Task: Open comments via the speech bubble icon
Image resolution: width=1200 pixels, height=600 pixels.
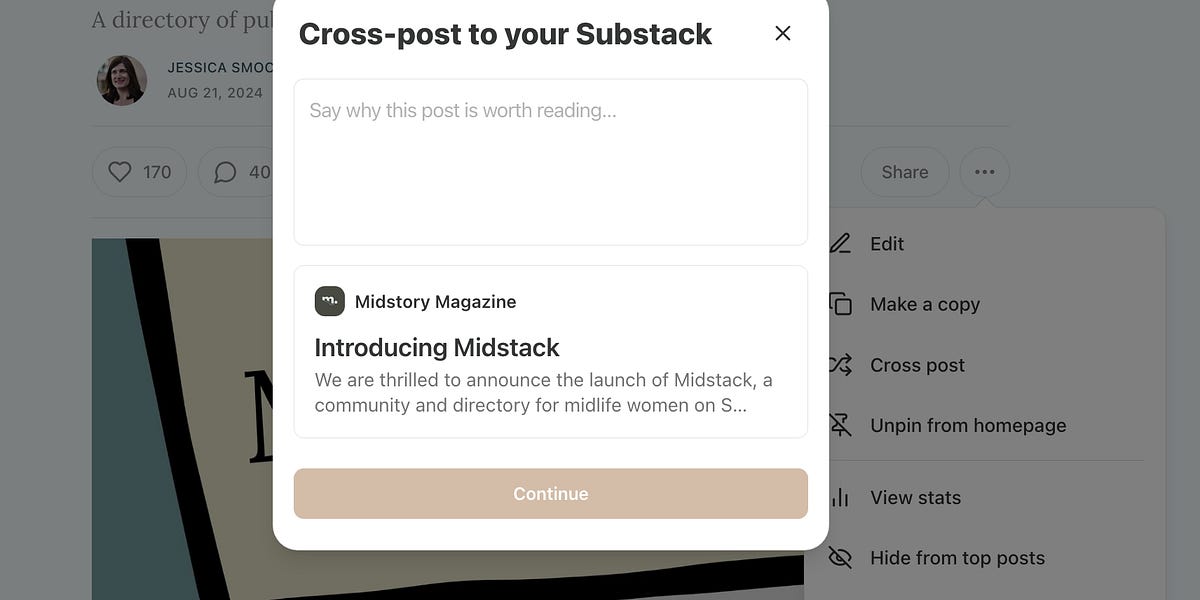Action: [x=224, y=172]
